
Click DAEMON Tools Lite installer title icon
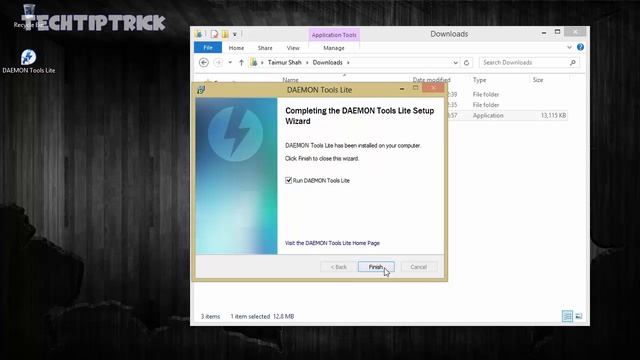tap(201, 89)
